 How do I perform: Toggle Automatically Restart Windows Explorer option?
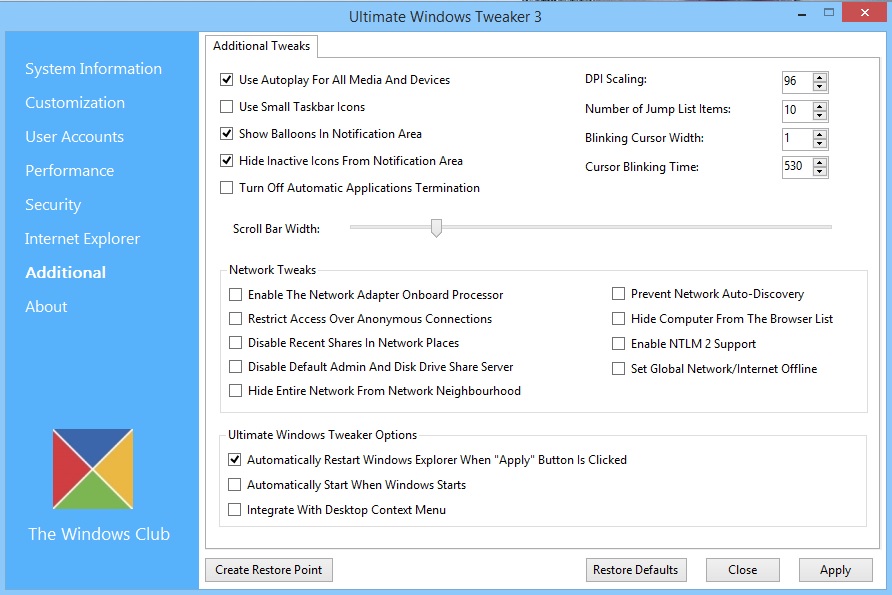(234, 460)
